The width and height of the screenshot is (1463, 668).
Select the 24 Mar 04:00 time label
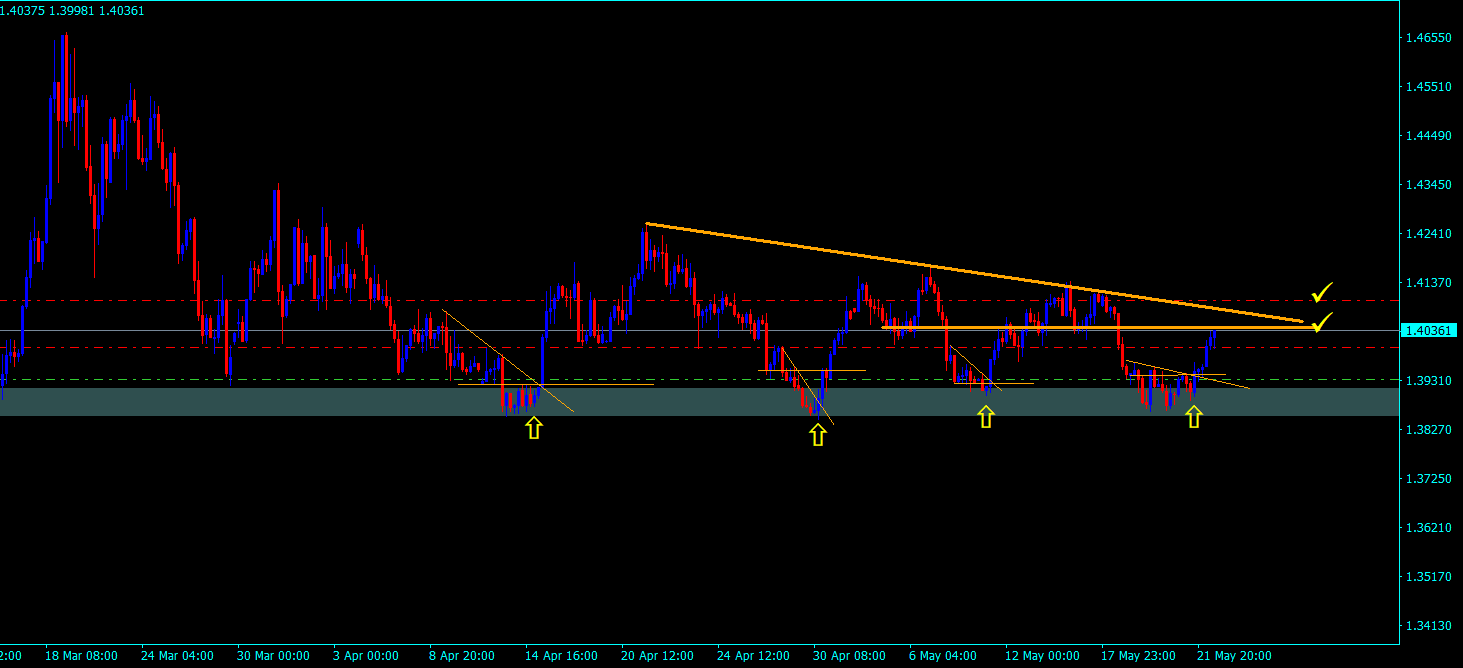point(178,656)
